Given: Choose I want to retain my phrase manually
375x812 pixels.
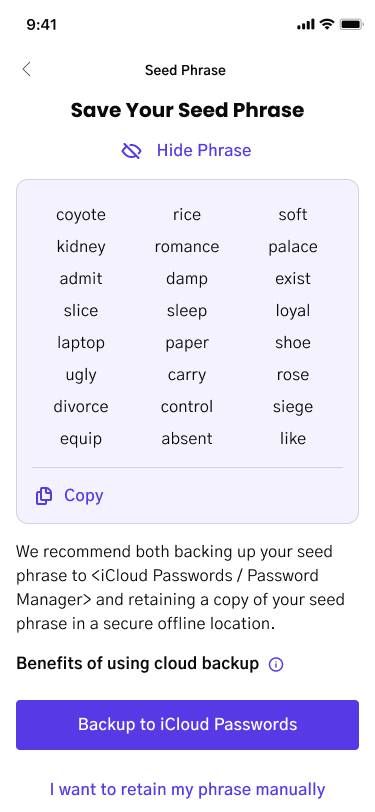Looking at the screenshot, I should point(188,790).
